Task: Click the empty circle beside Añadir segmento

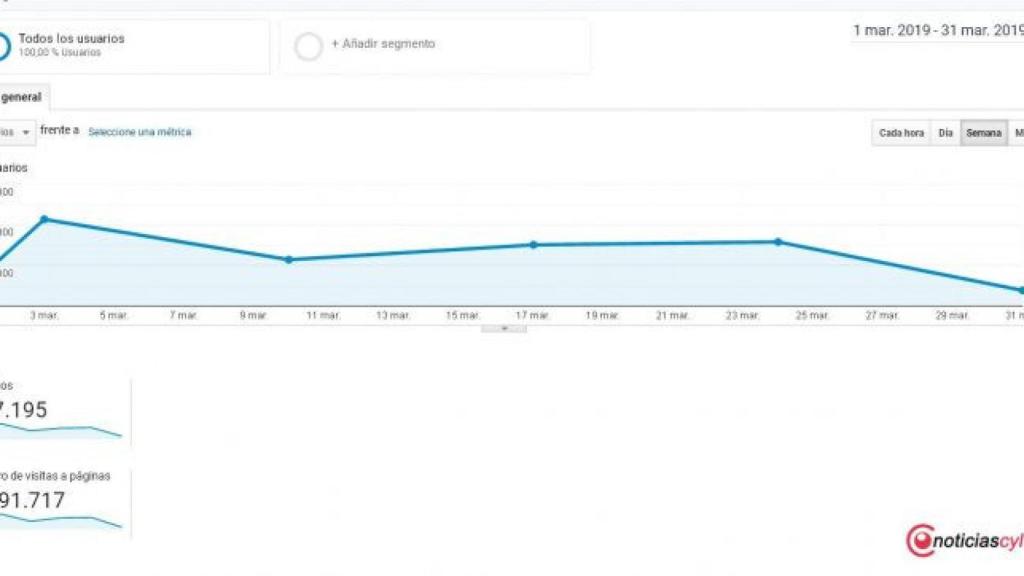Action: pos(309,46)
